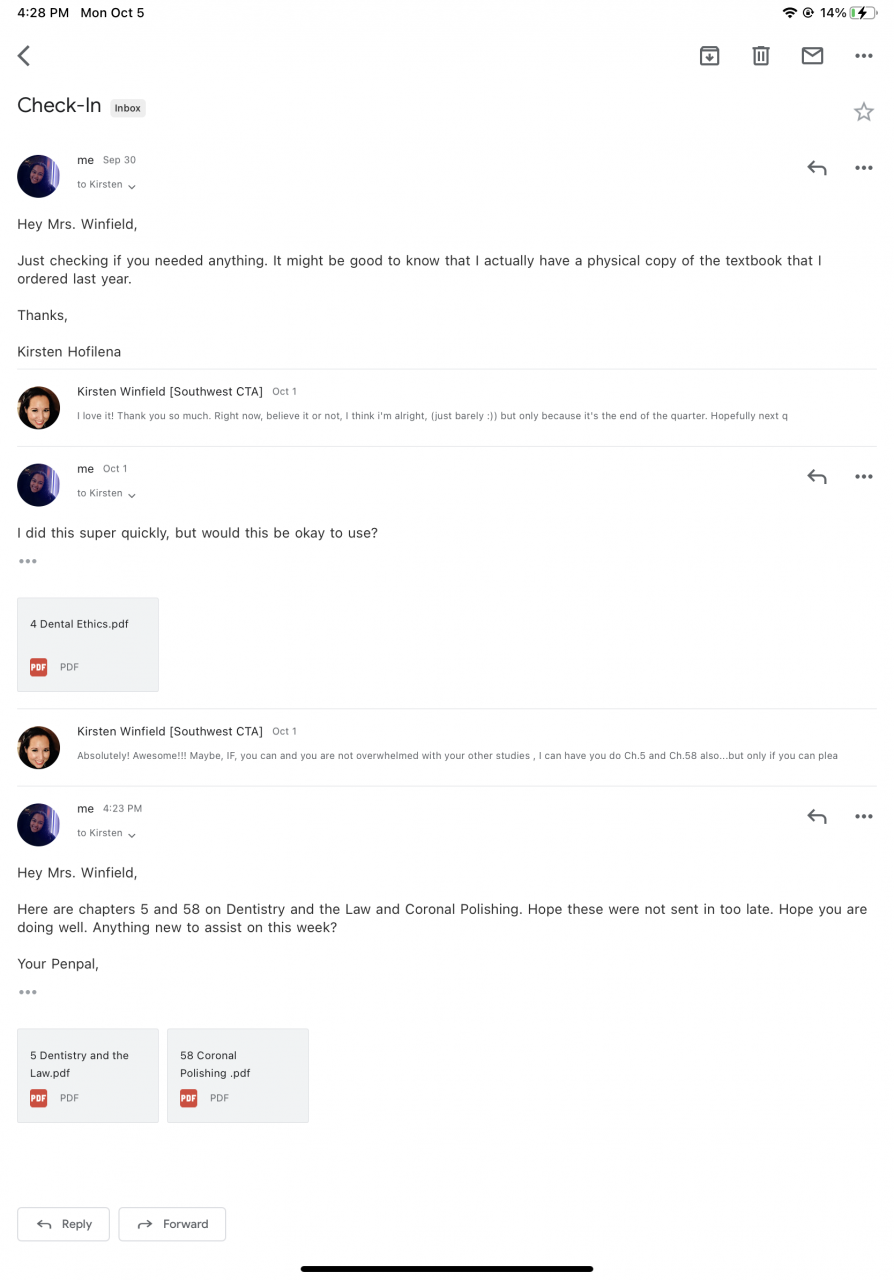Expand recipient details on the Oct 1 message
Screen dimensions: 894x1280
coord(131,495)
